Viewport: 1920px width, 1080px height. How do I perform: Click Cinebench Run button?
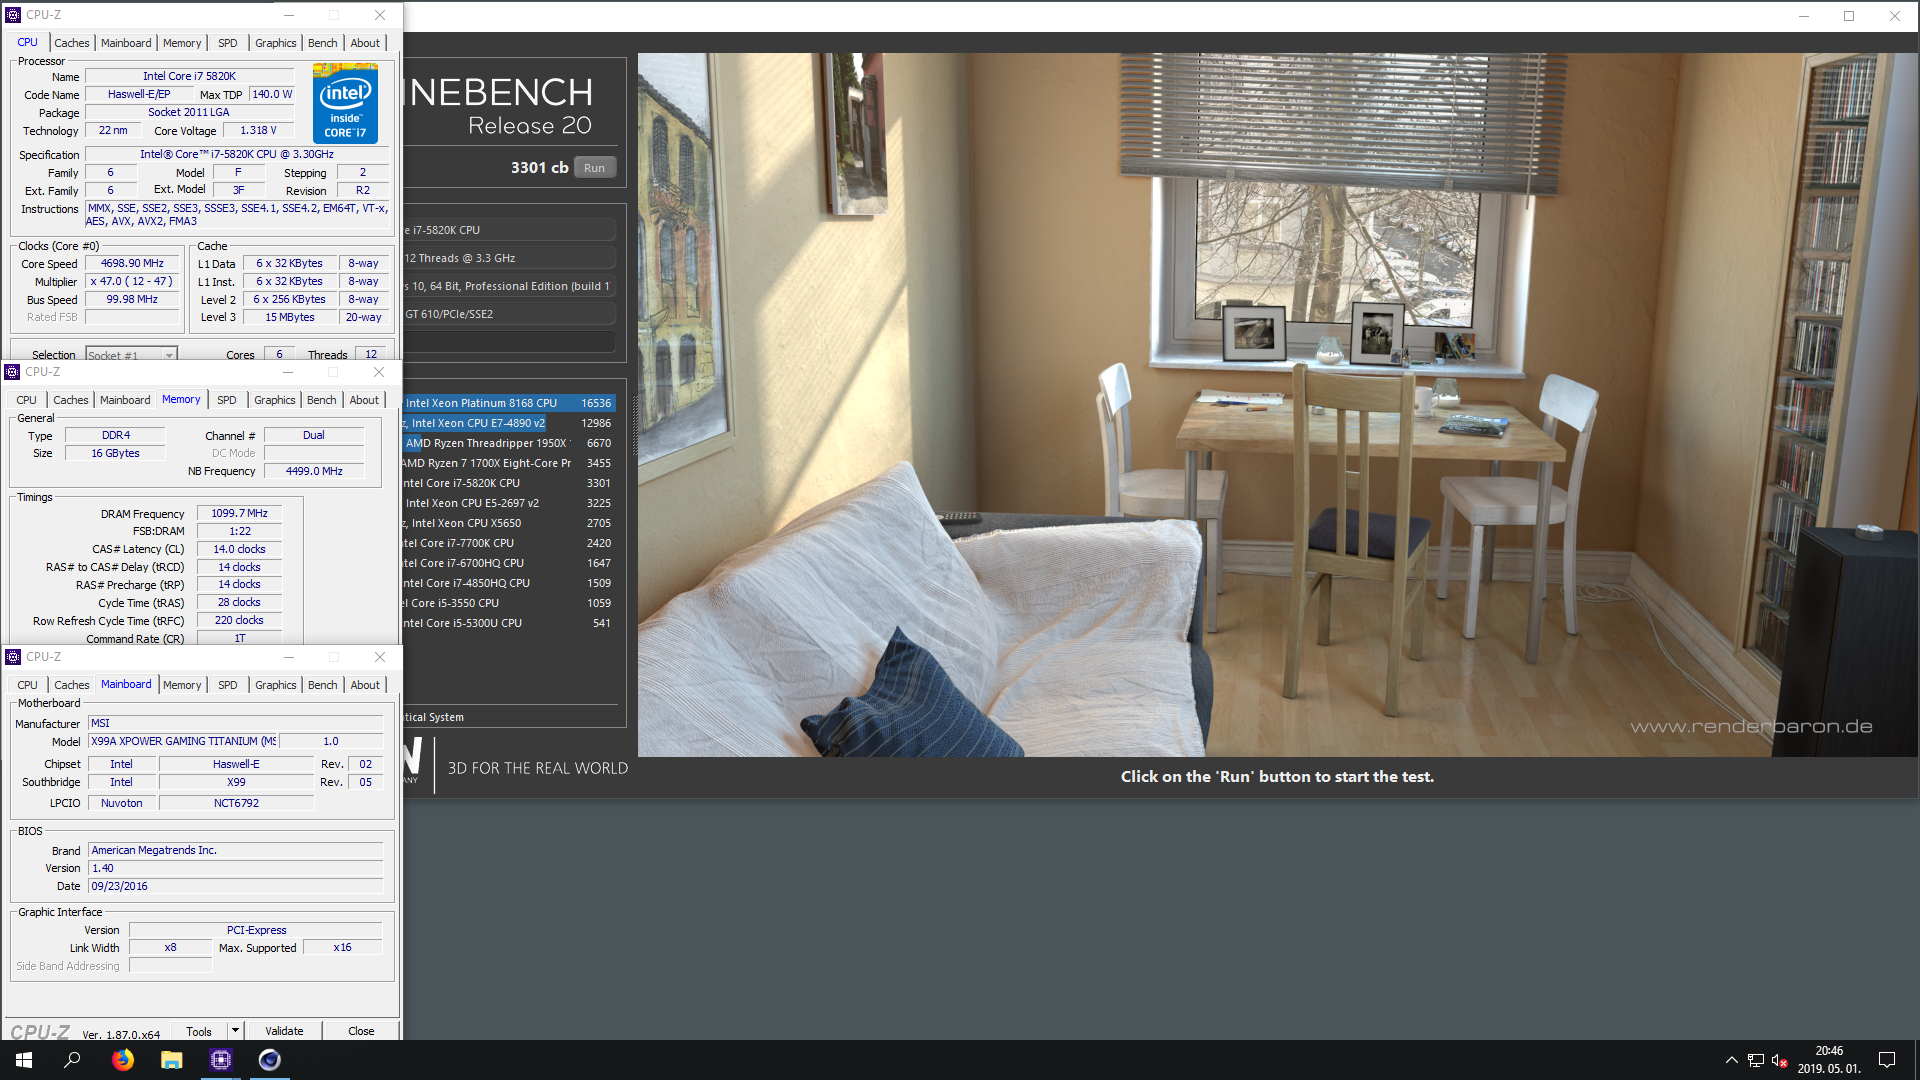pos(594,168)
